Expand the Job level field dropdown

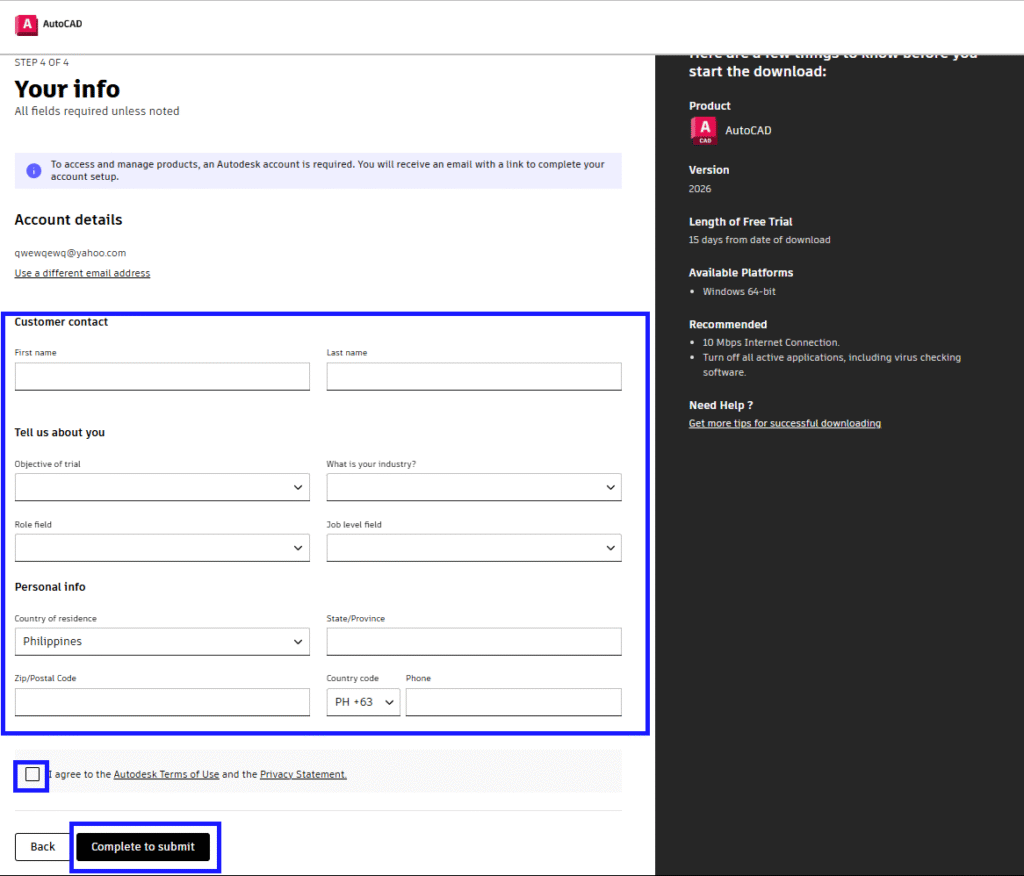click(473, 548)
